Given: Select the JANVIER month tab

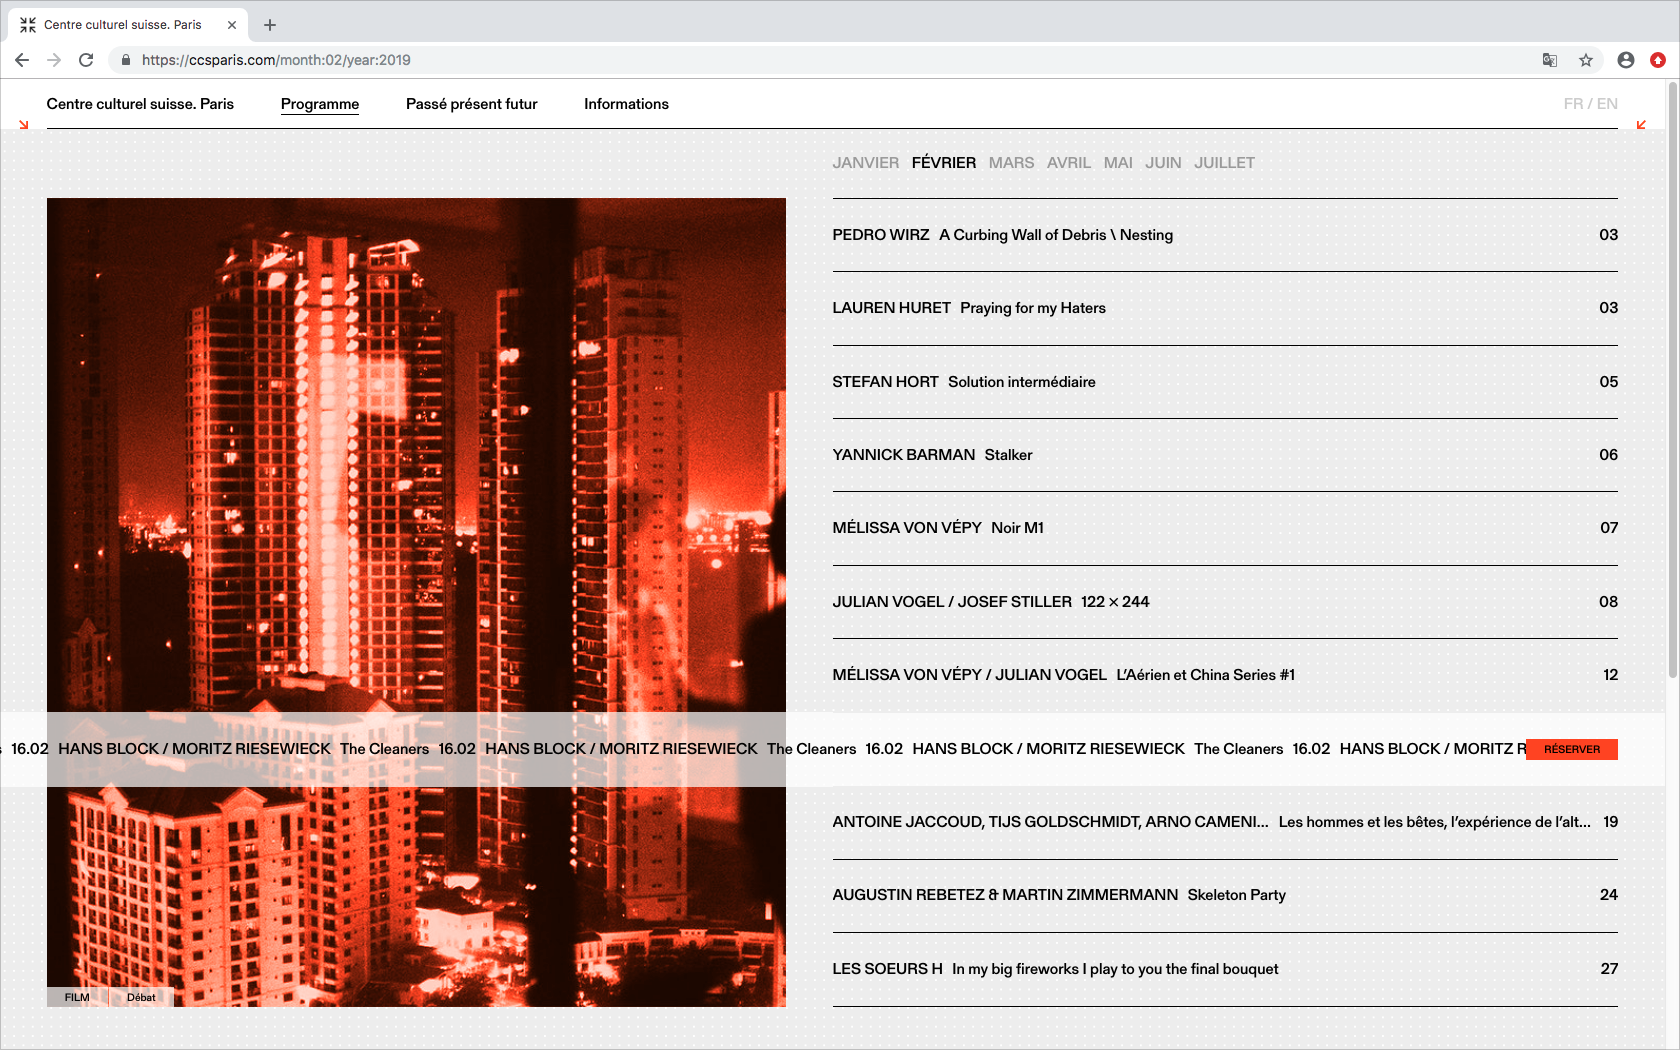Looking at the screenshot, I should point(865,163).
